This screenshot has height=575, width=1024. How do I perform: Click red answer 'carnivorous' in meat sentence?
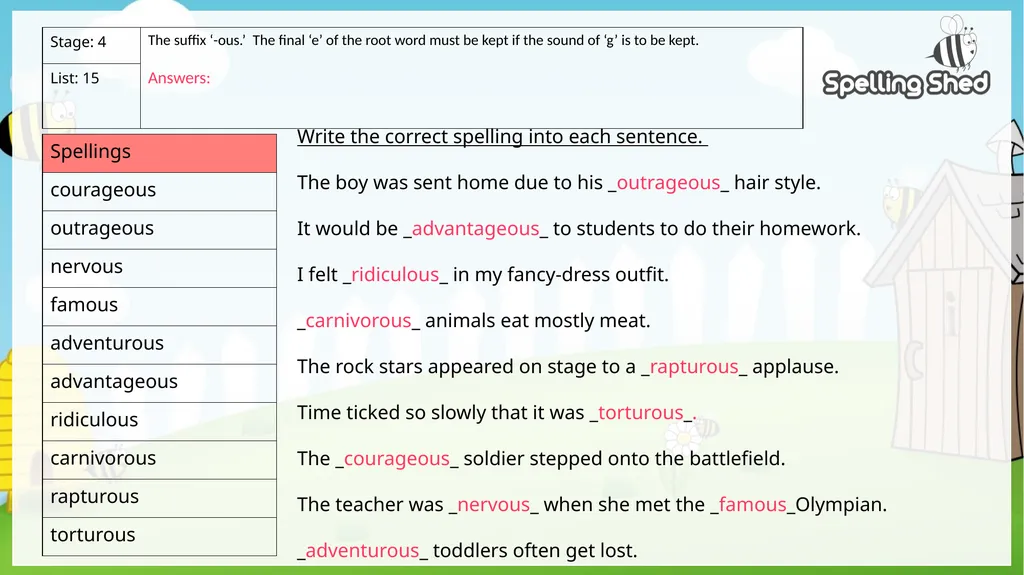click(x=359, y=321)
